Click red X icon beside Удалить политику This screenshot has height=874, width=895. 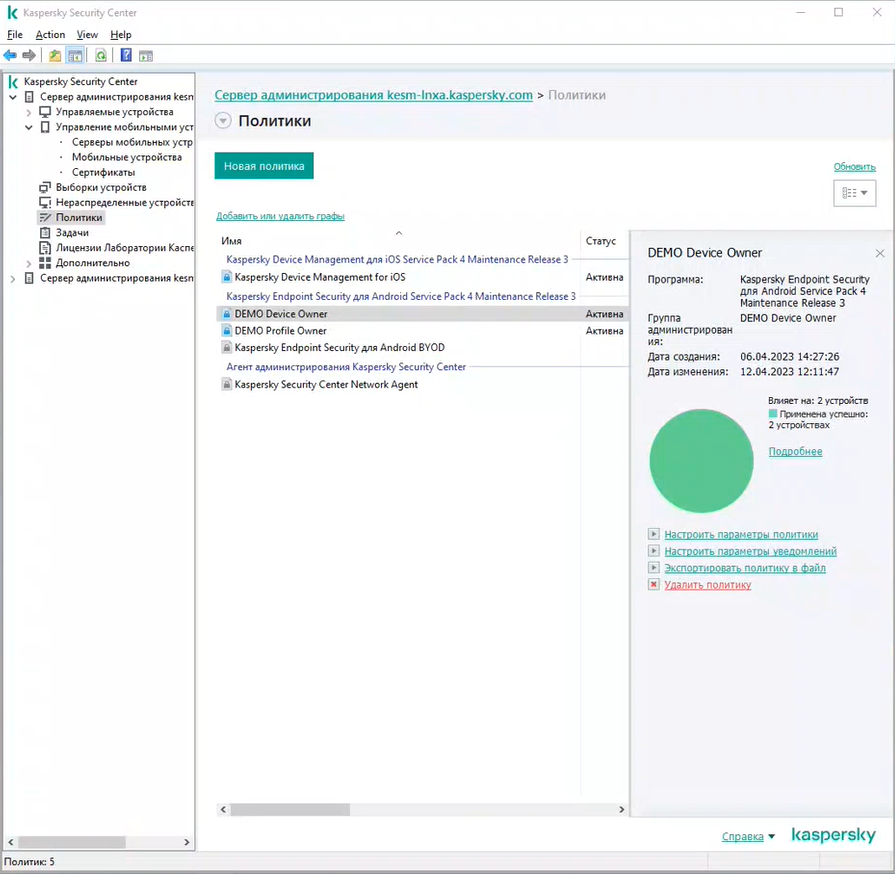click(654, 584)
